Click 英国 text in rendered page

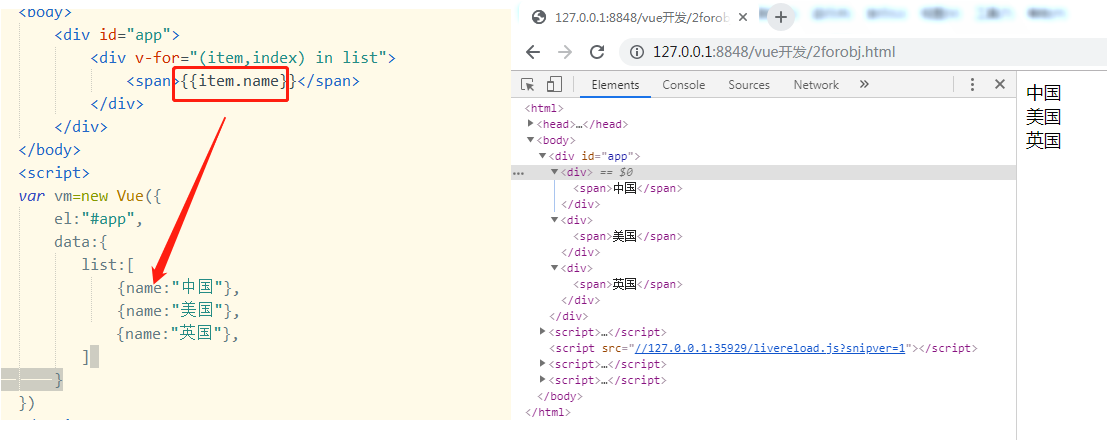pyautogui.click(x=1044, y=141)
